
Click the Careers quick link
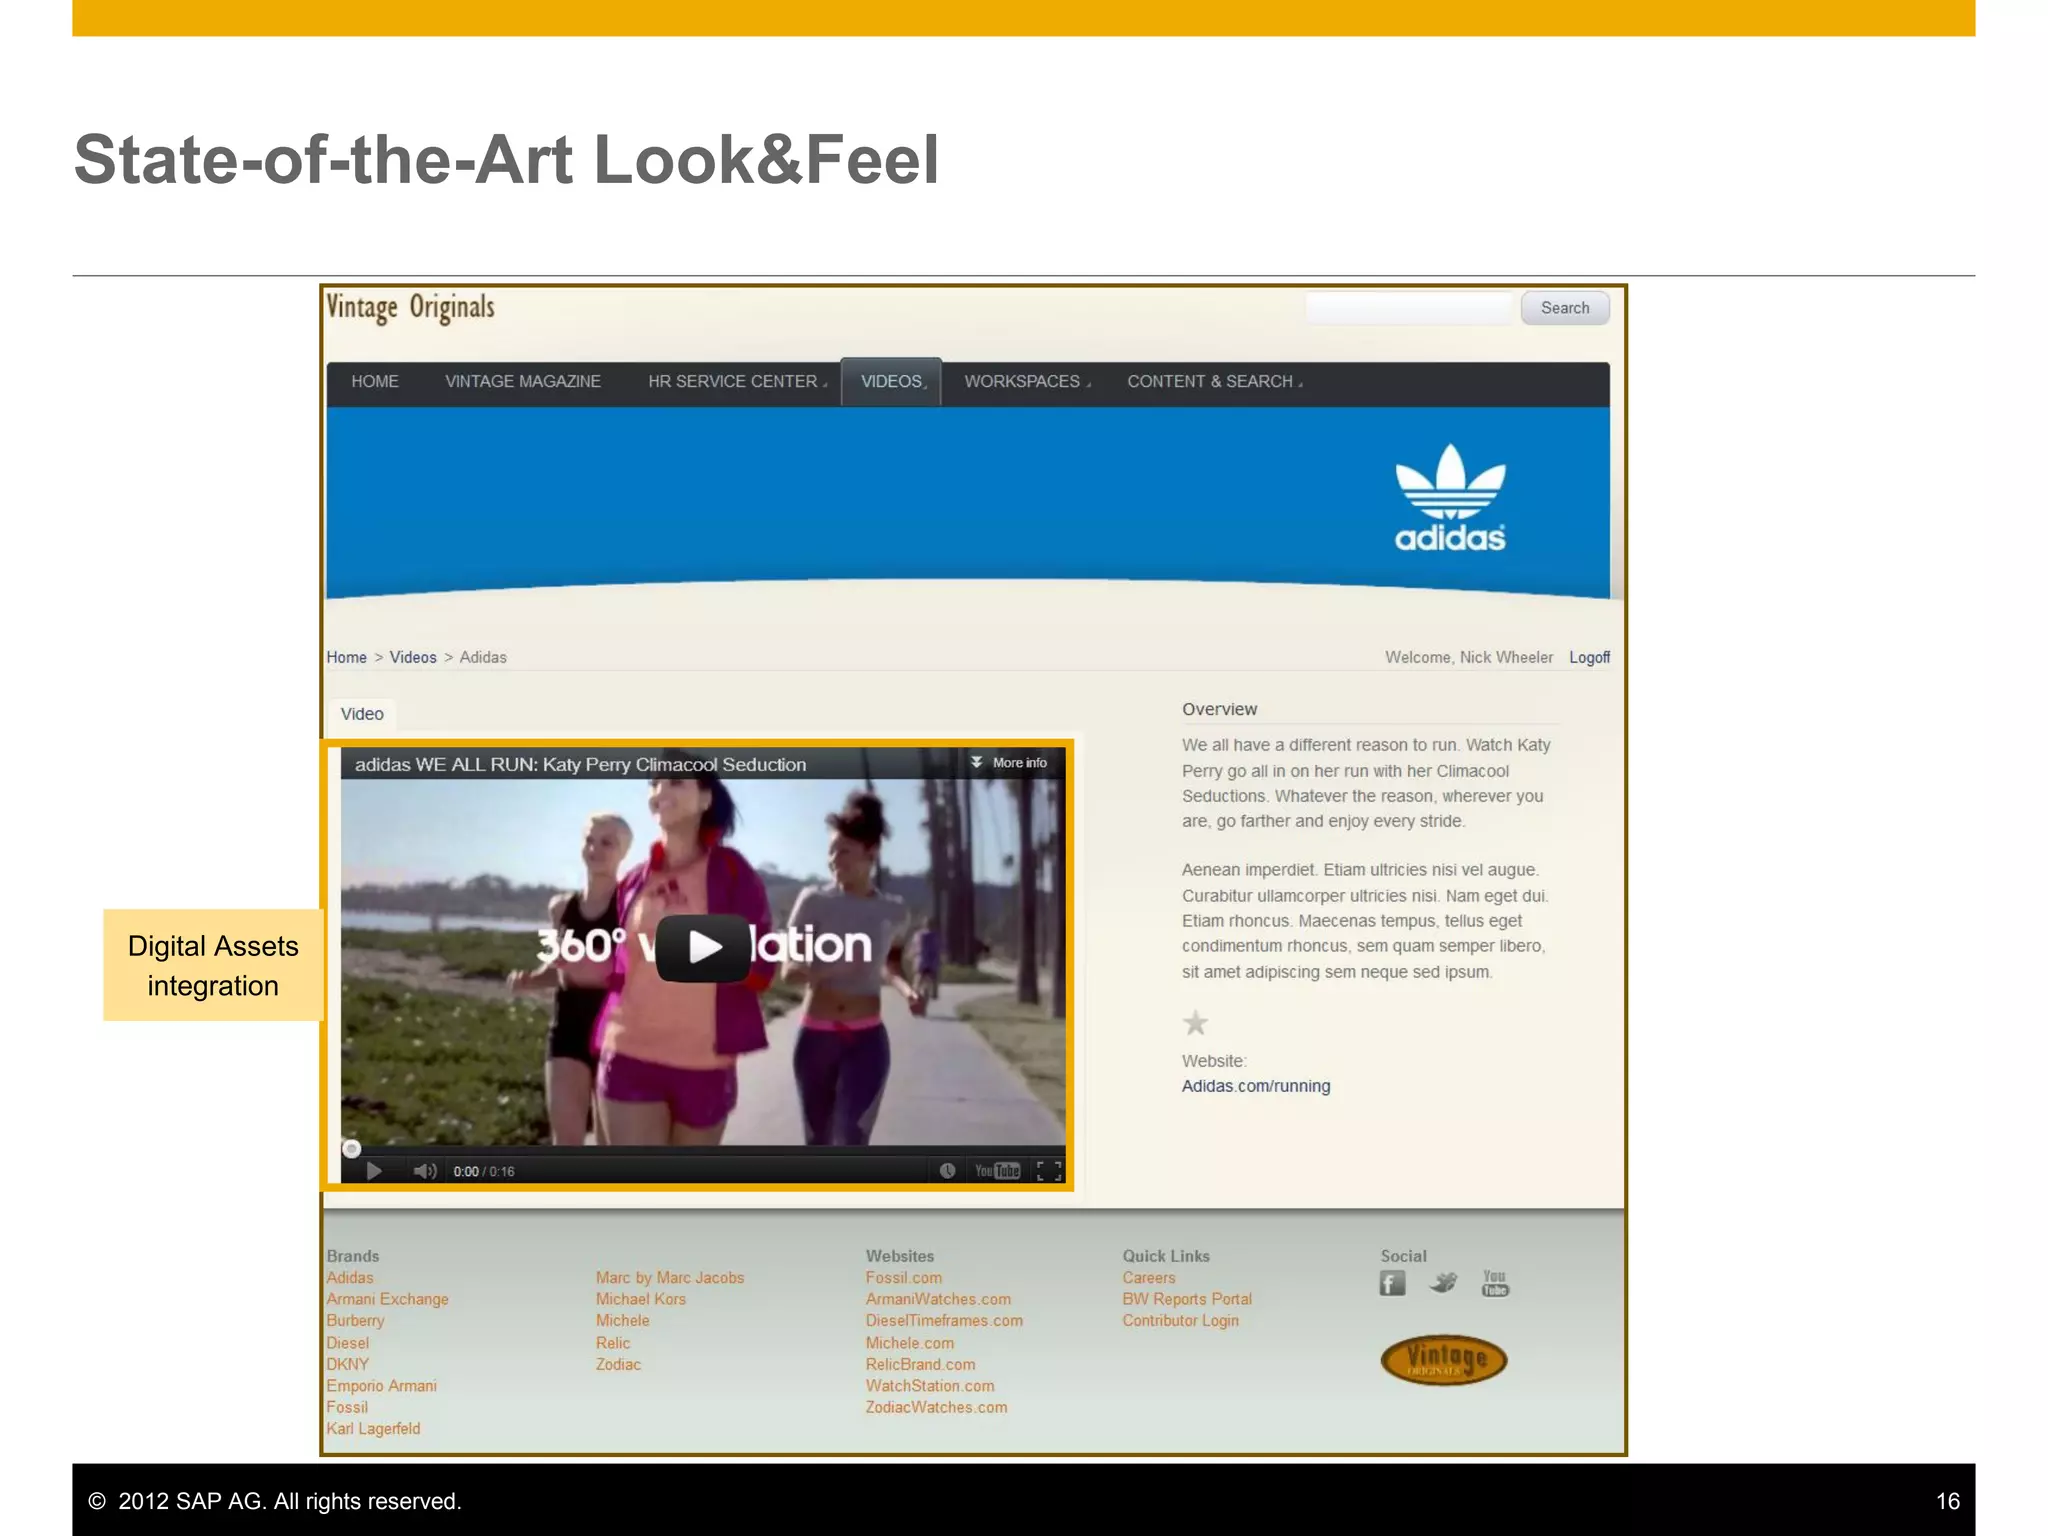pyautogui.click(x=1149, y=1278)
